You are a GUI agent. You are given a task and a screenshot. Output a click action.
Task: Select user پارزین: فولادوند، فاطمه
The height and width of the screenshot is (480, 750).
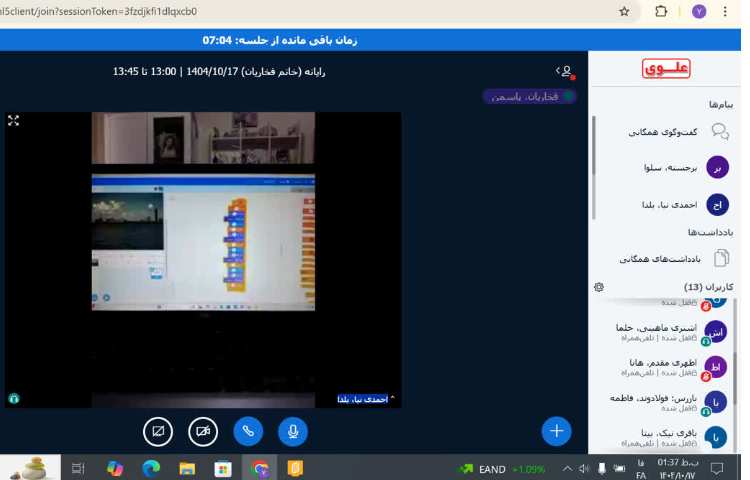(x=663, y=402)
